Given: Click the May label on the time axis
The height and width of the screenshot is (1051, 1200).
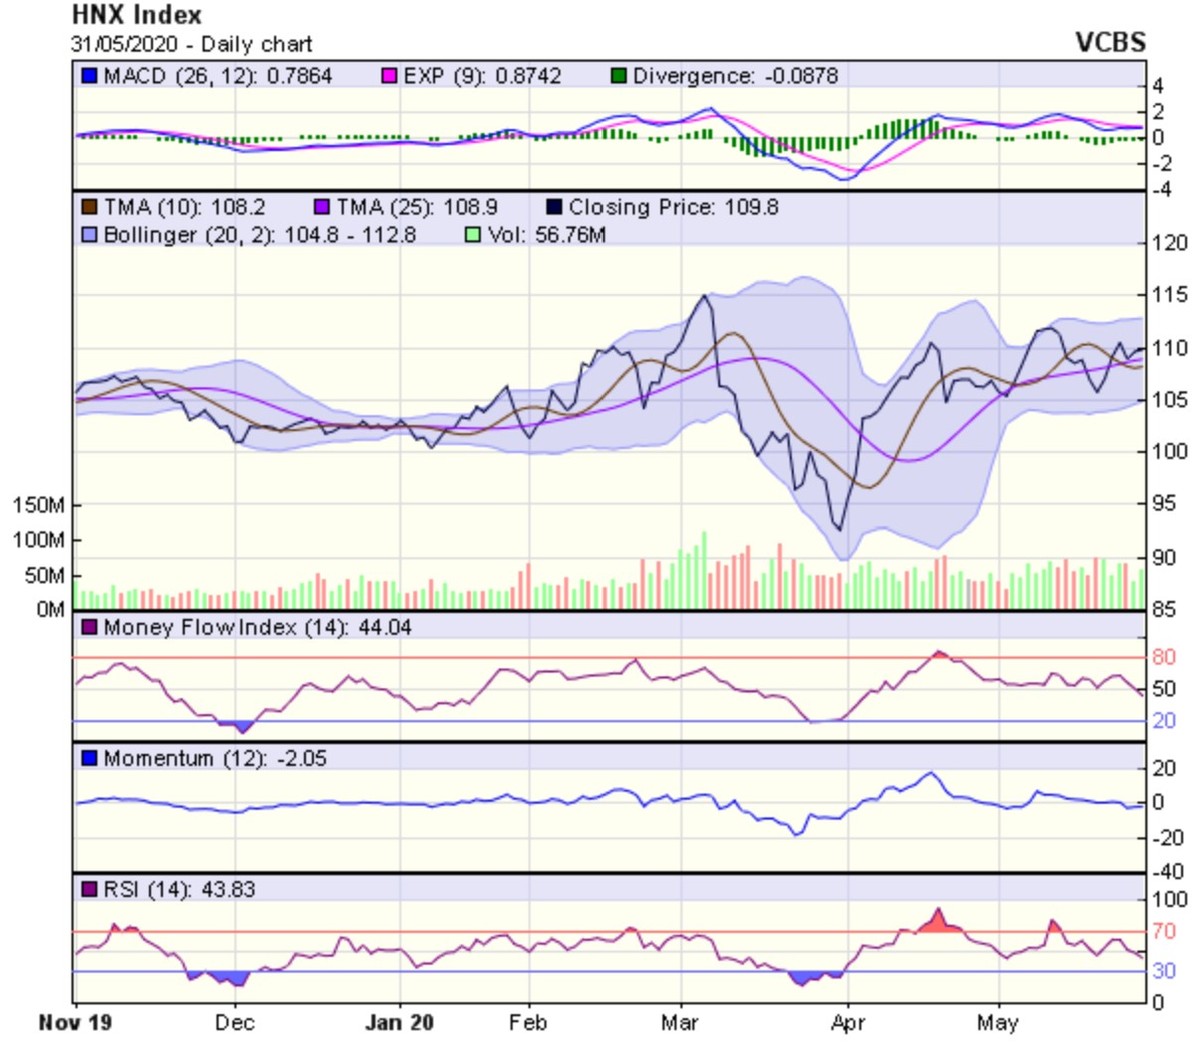Looking at the screenshot, I should [x=998, y=1023].
